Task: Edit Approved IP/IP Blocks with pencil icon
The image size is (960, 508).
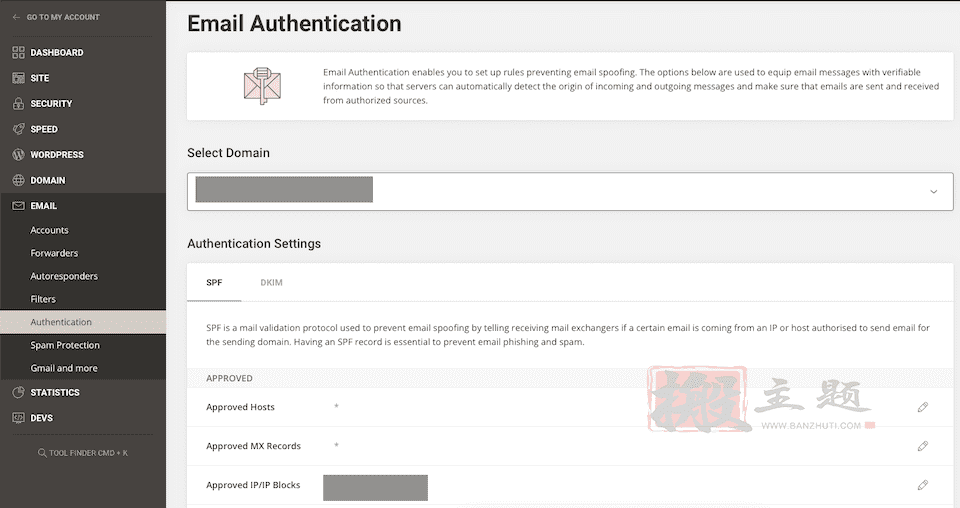Action: point(923,485)
